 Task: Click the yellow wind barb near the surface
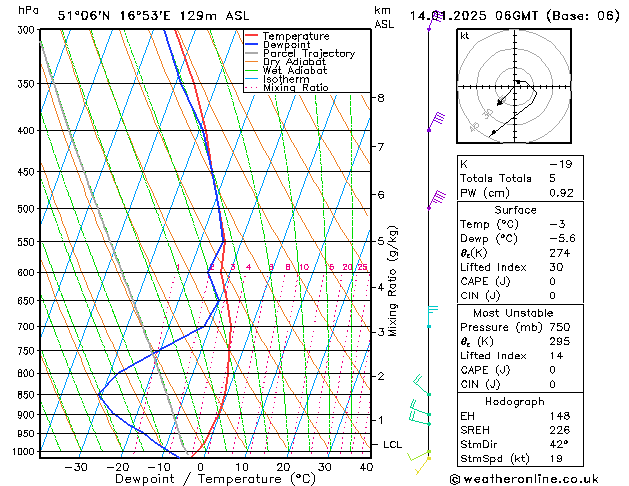422,466
